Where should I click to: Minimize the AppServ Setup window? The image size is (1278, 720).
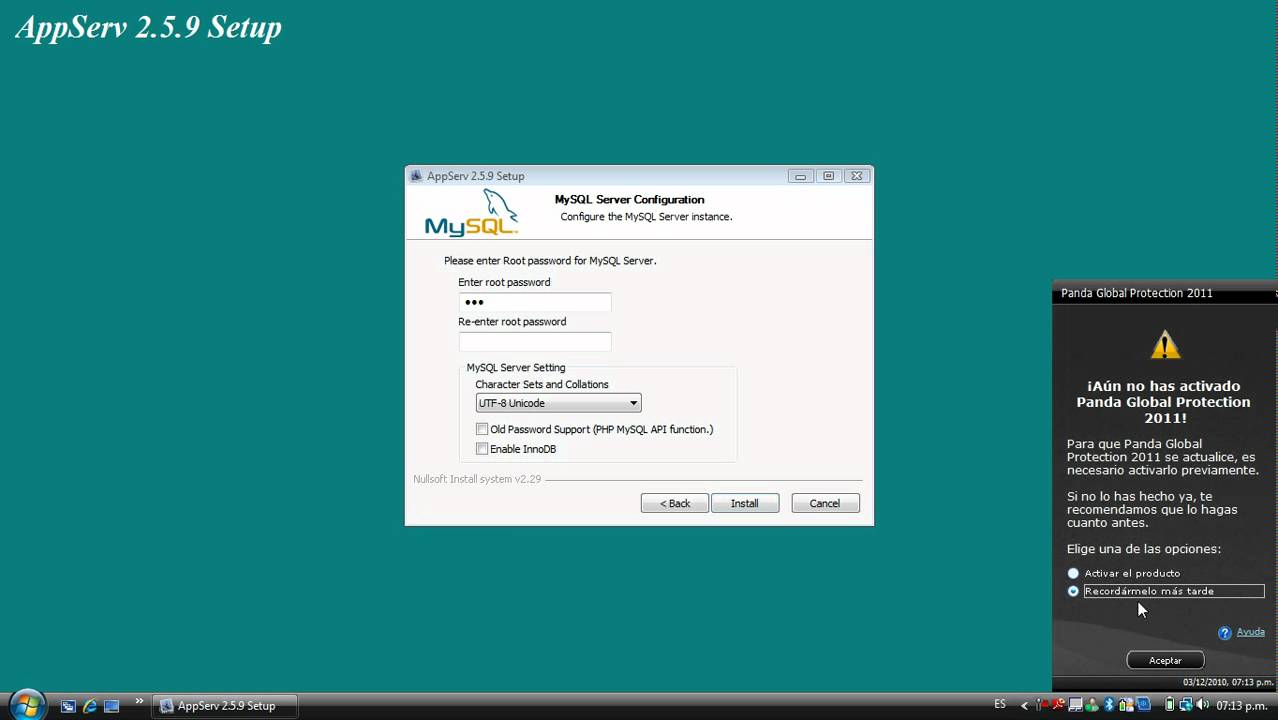point(800,176)
